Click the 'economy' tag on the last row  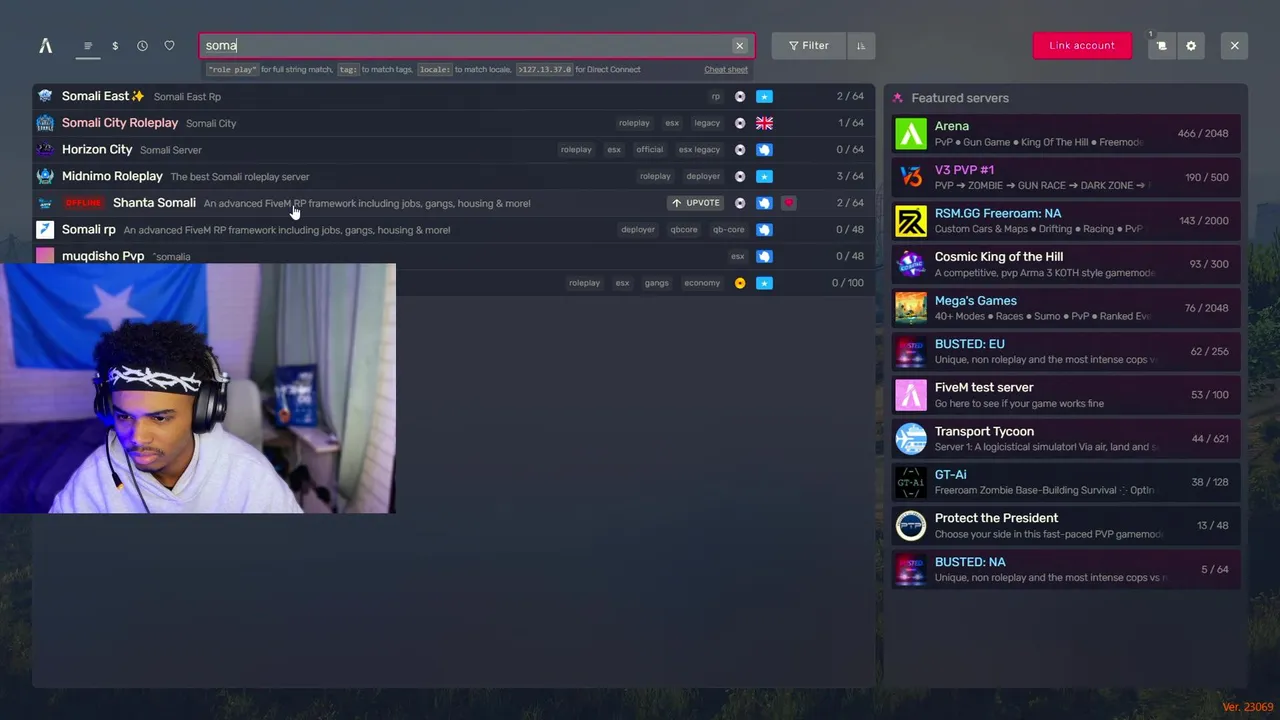pos(702,283)
